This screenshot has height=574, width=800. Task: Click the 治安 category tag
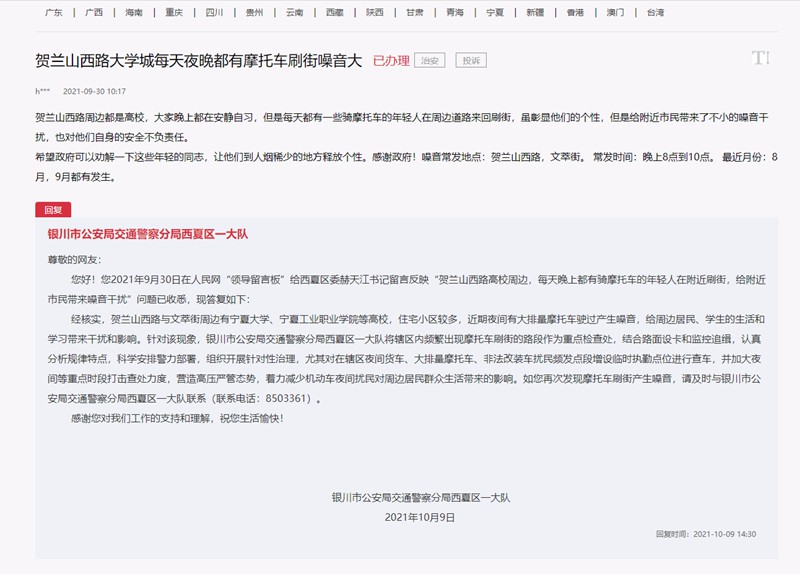429,61
